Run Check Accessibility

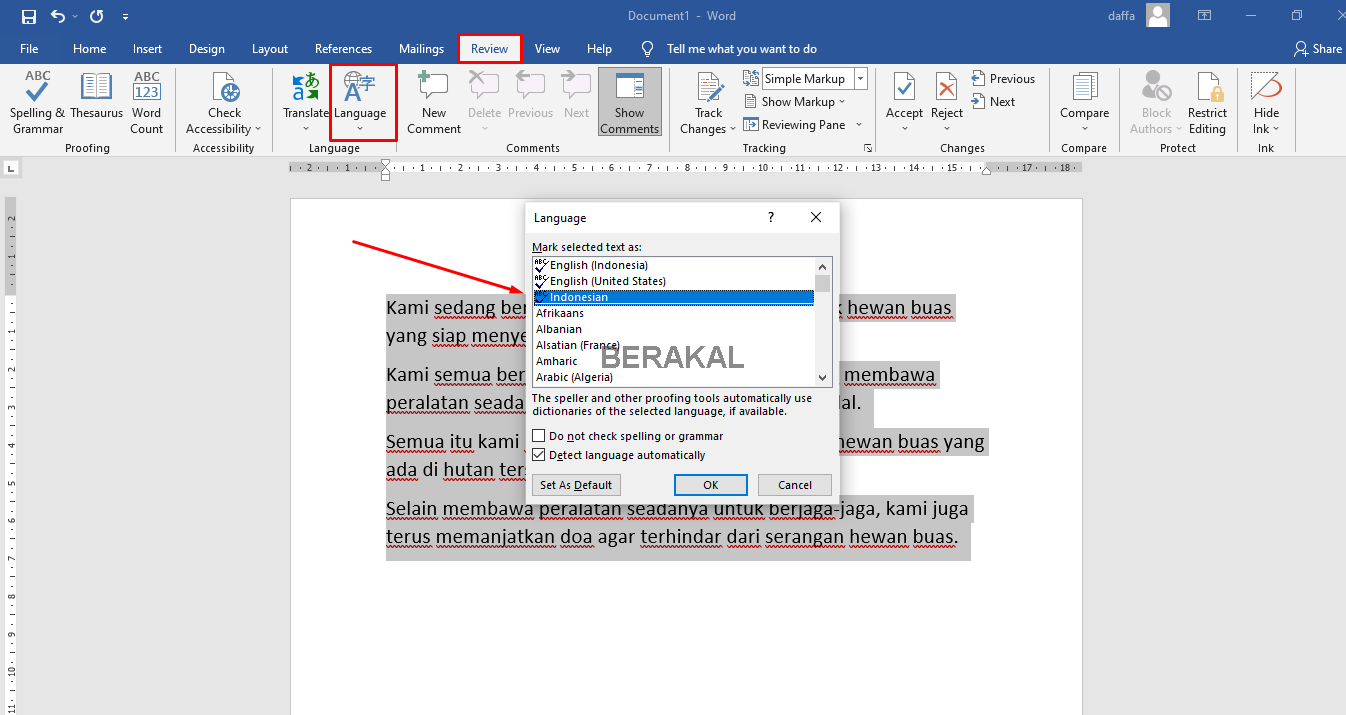pos(223,103)
